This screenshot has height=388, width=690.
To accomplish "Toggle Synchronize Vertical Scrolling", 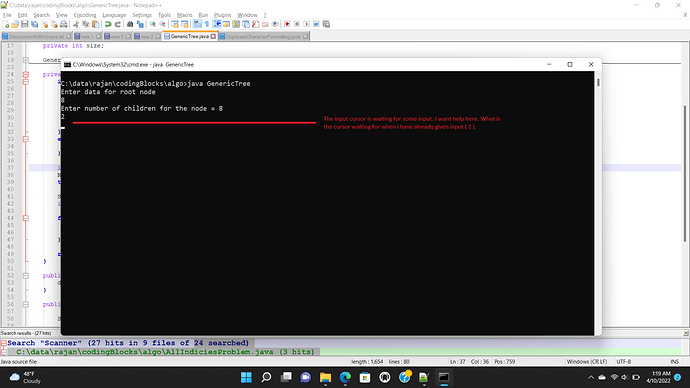I will coord(175,24).
